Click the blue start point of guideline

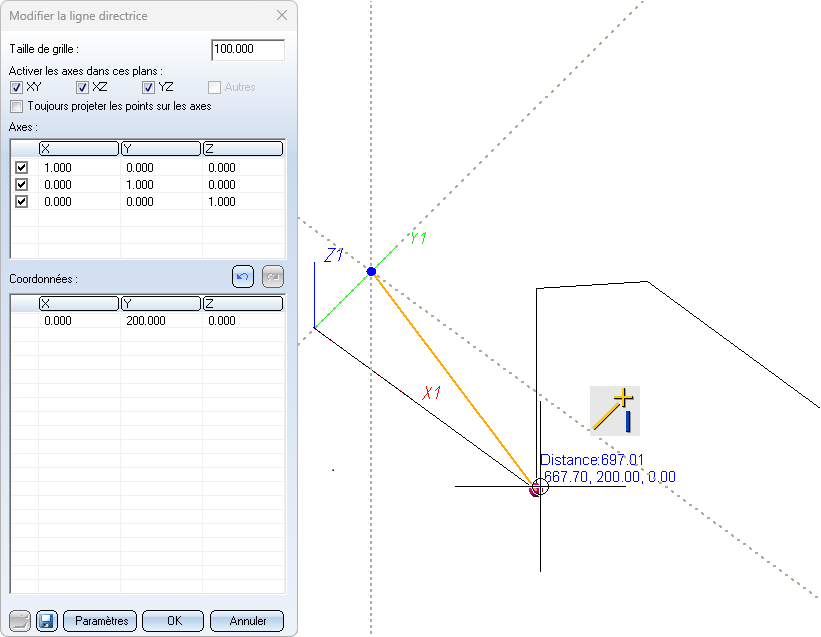click(371, 272)
